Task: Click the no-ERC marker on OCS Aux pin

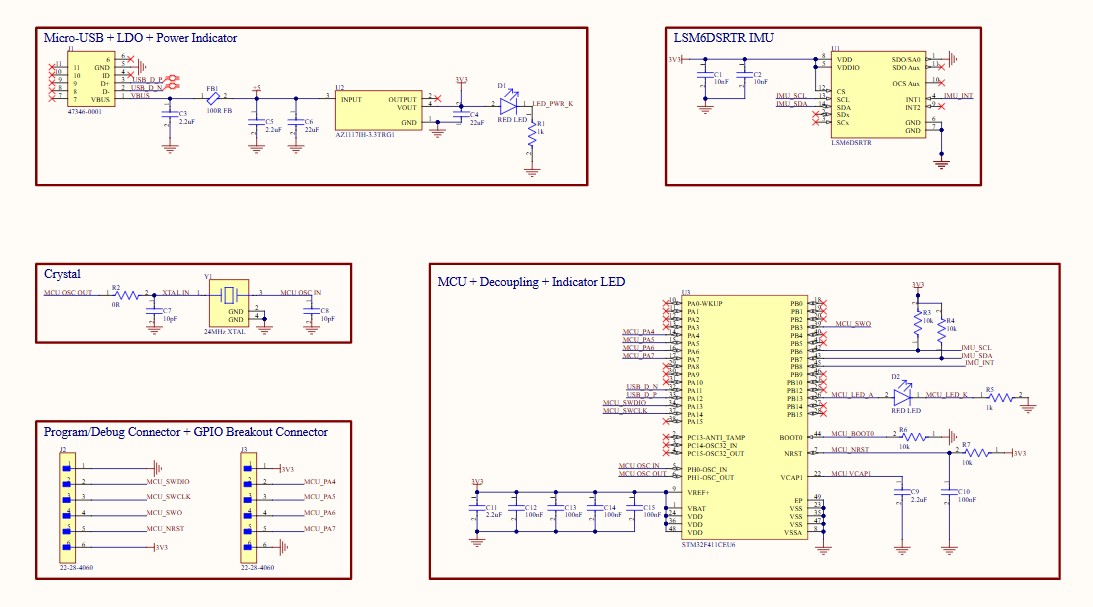Action: (x=940, y=83)
